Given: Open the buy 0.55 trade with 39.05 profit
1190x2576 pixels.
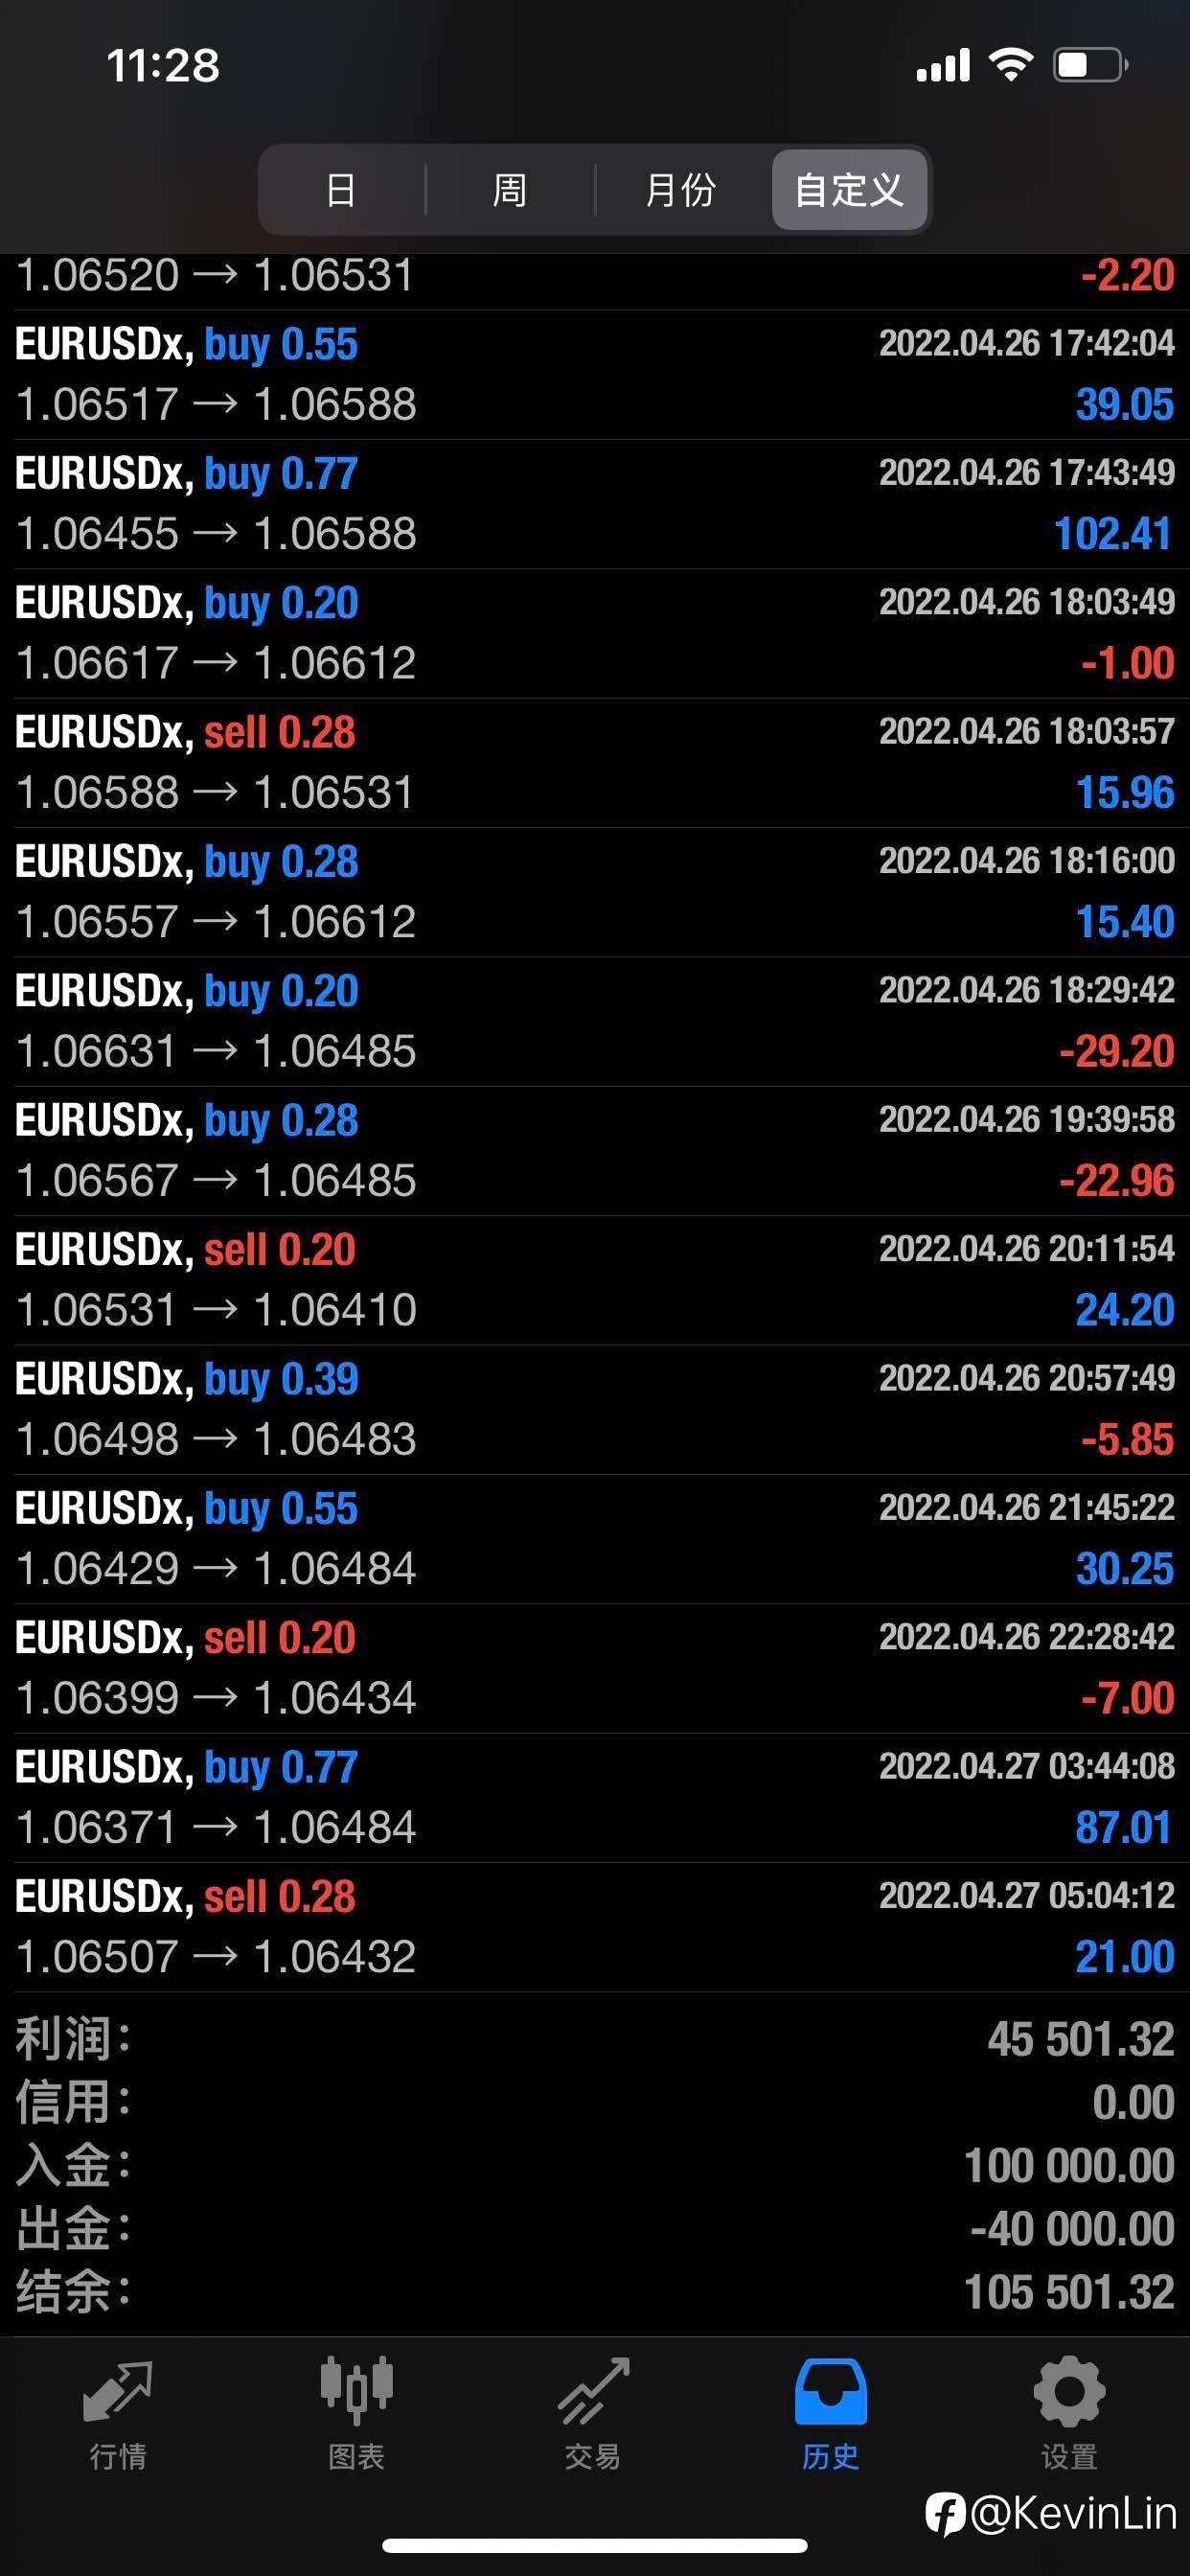Looking at the screenshot, I should coord(595,375).
